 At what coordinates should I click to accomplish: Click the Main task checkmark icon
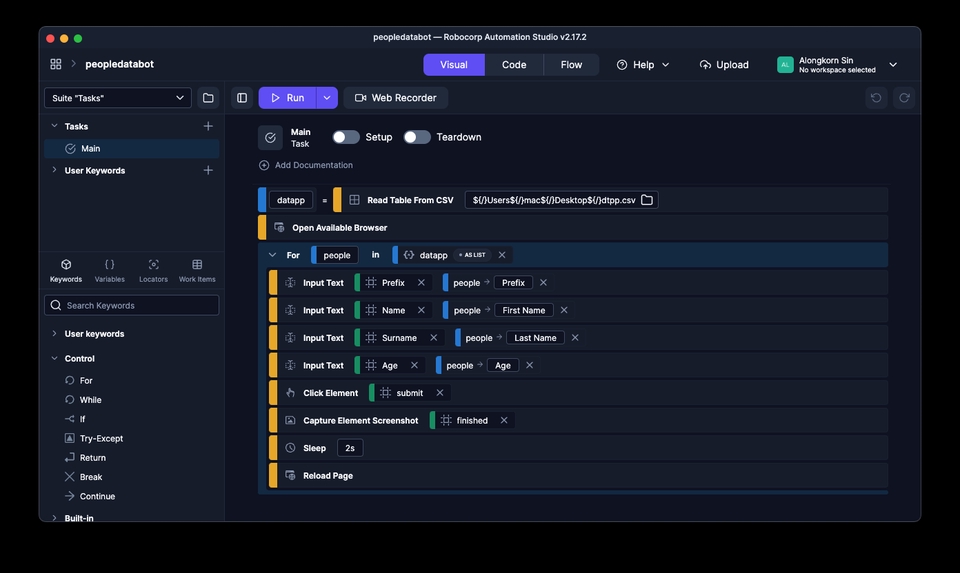click(x=270, y=138)
